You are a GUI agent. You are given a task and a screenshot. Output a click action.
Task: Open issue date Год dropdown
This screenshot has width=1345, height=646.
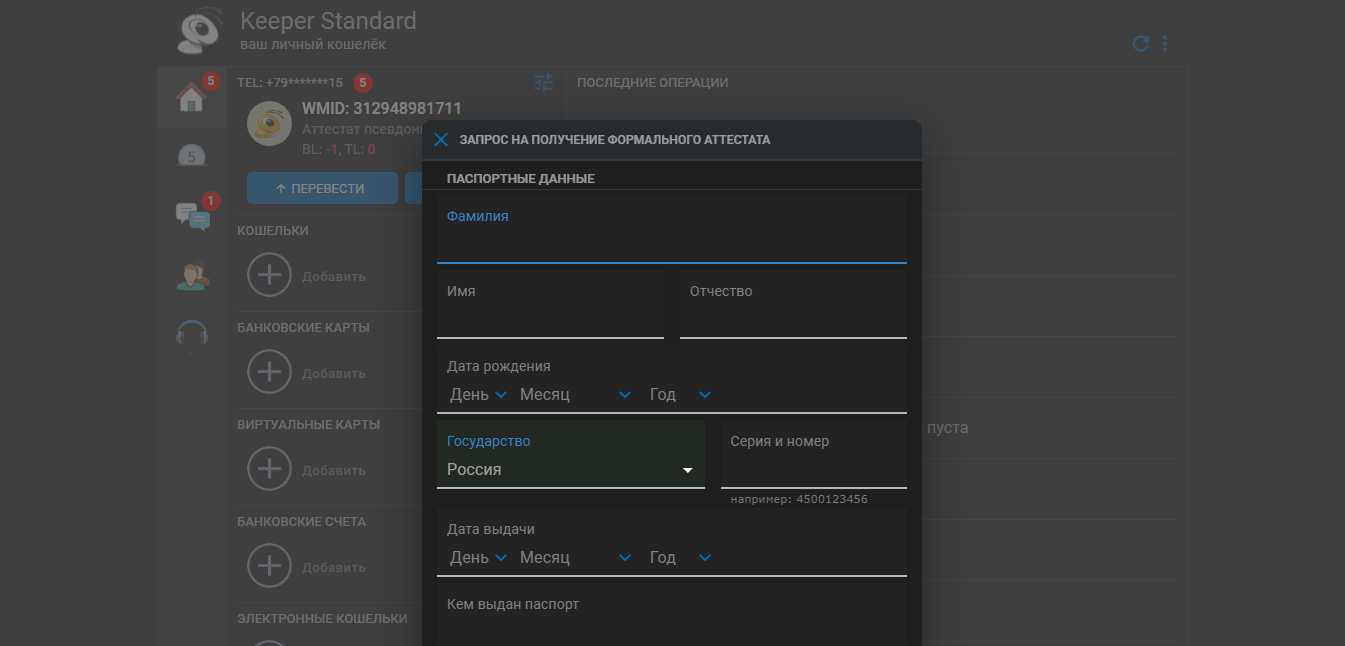click(x=680, y=557)
